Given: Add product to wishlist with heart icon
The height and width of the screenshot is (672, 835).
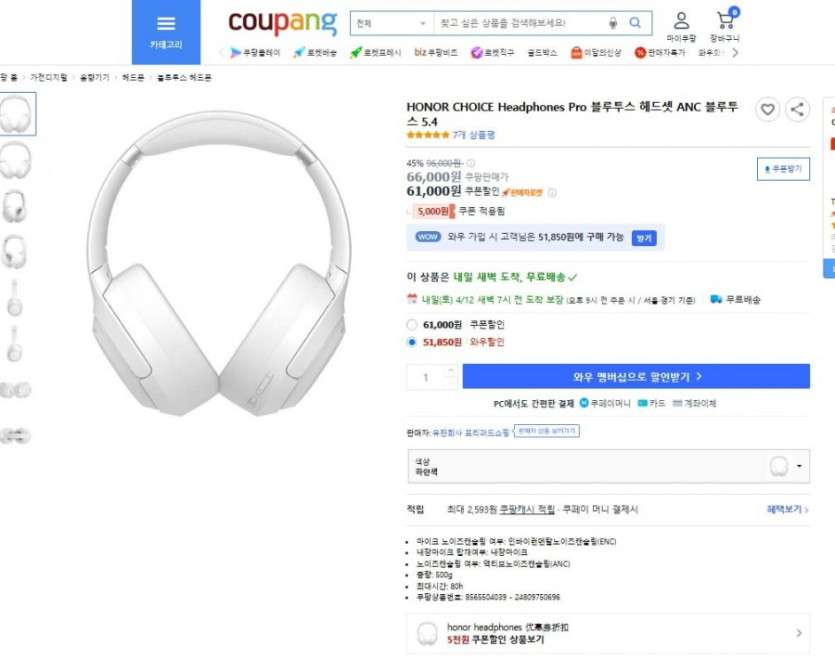Looking at the screenshot, I should click(767, 110).
